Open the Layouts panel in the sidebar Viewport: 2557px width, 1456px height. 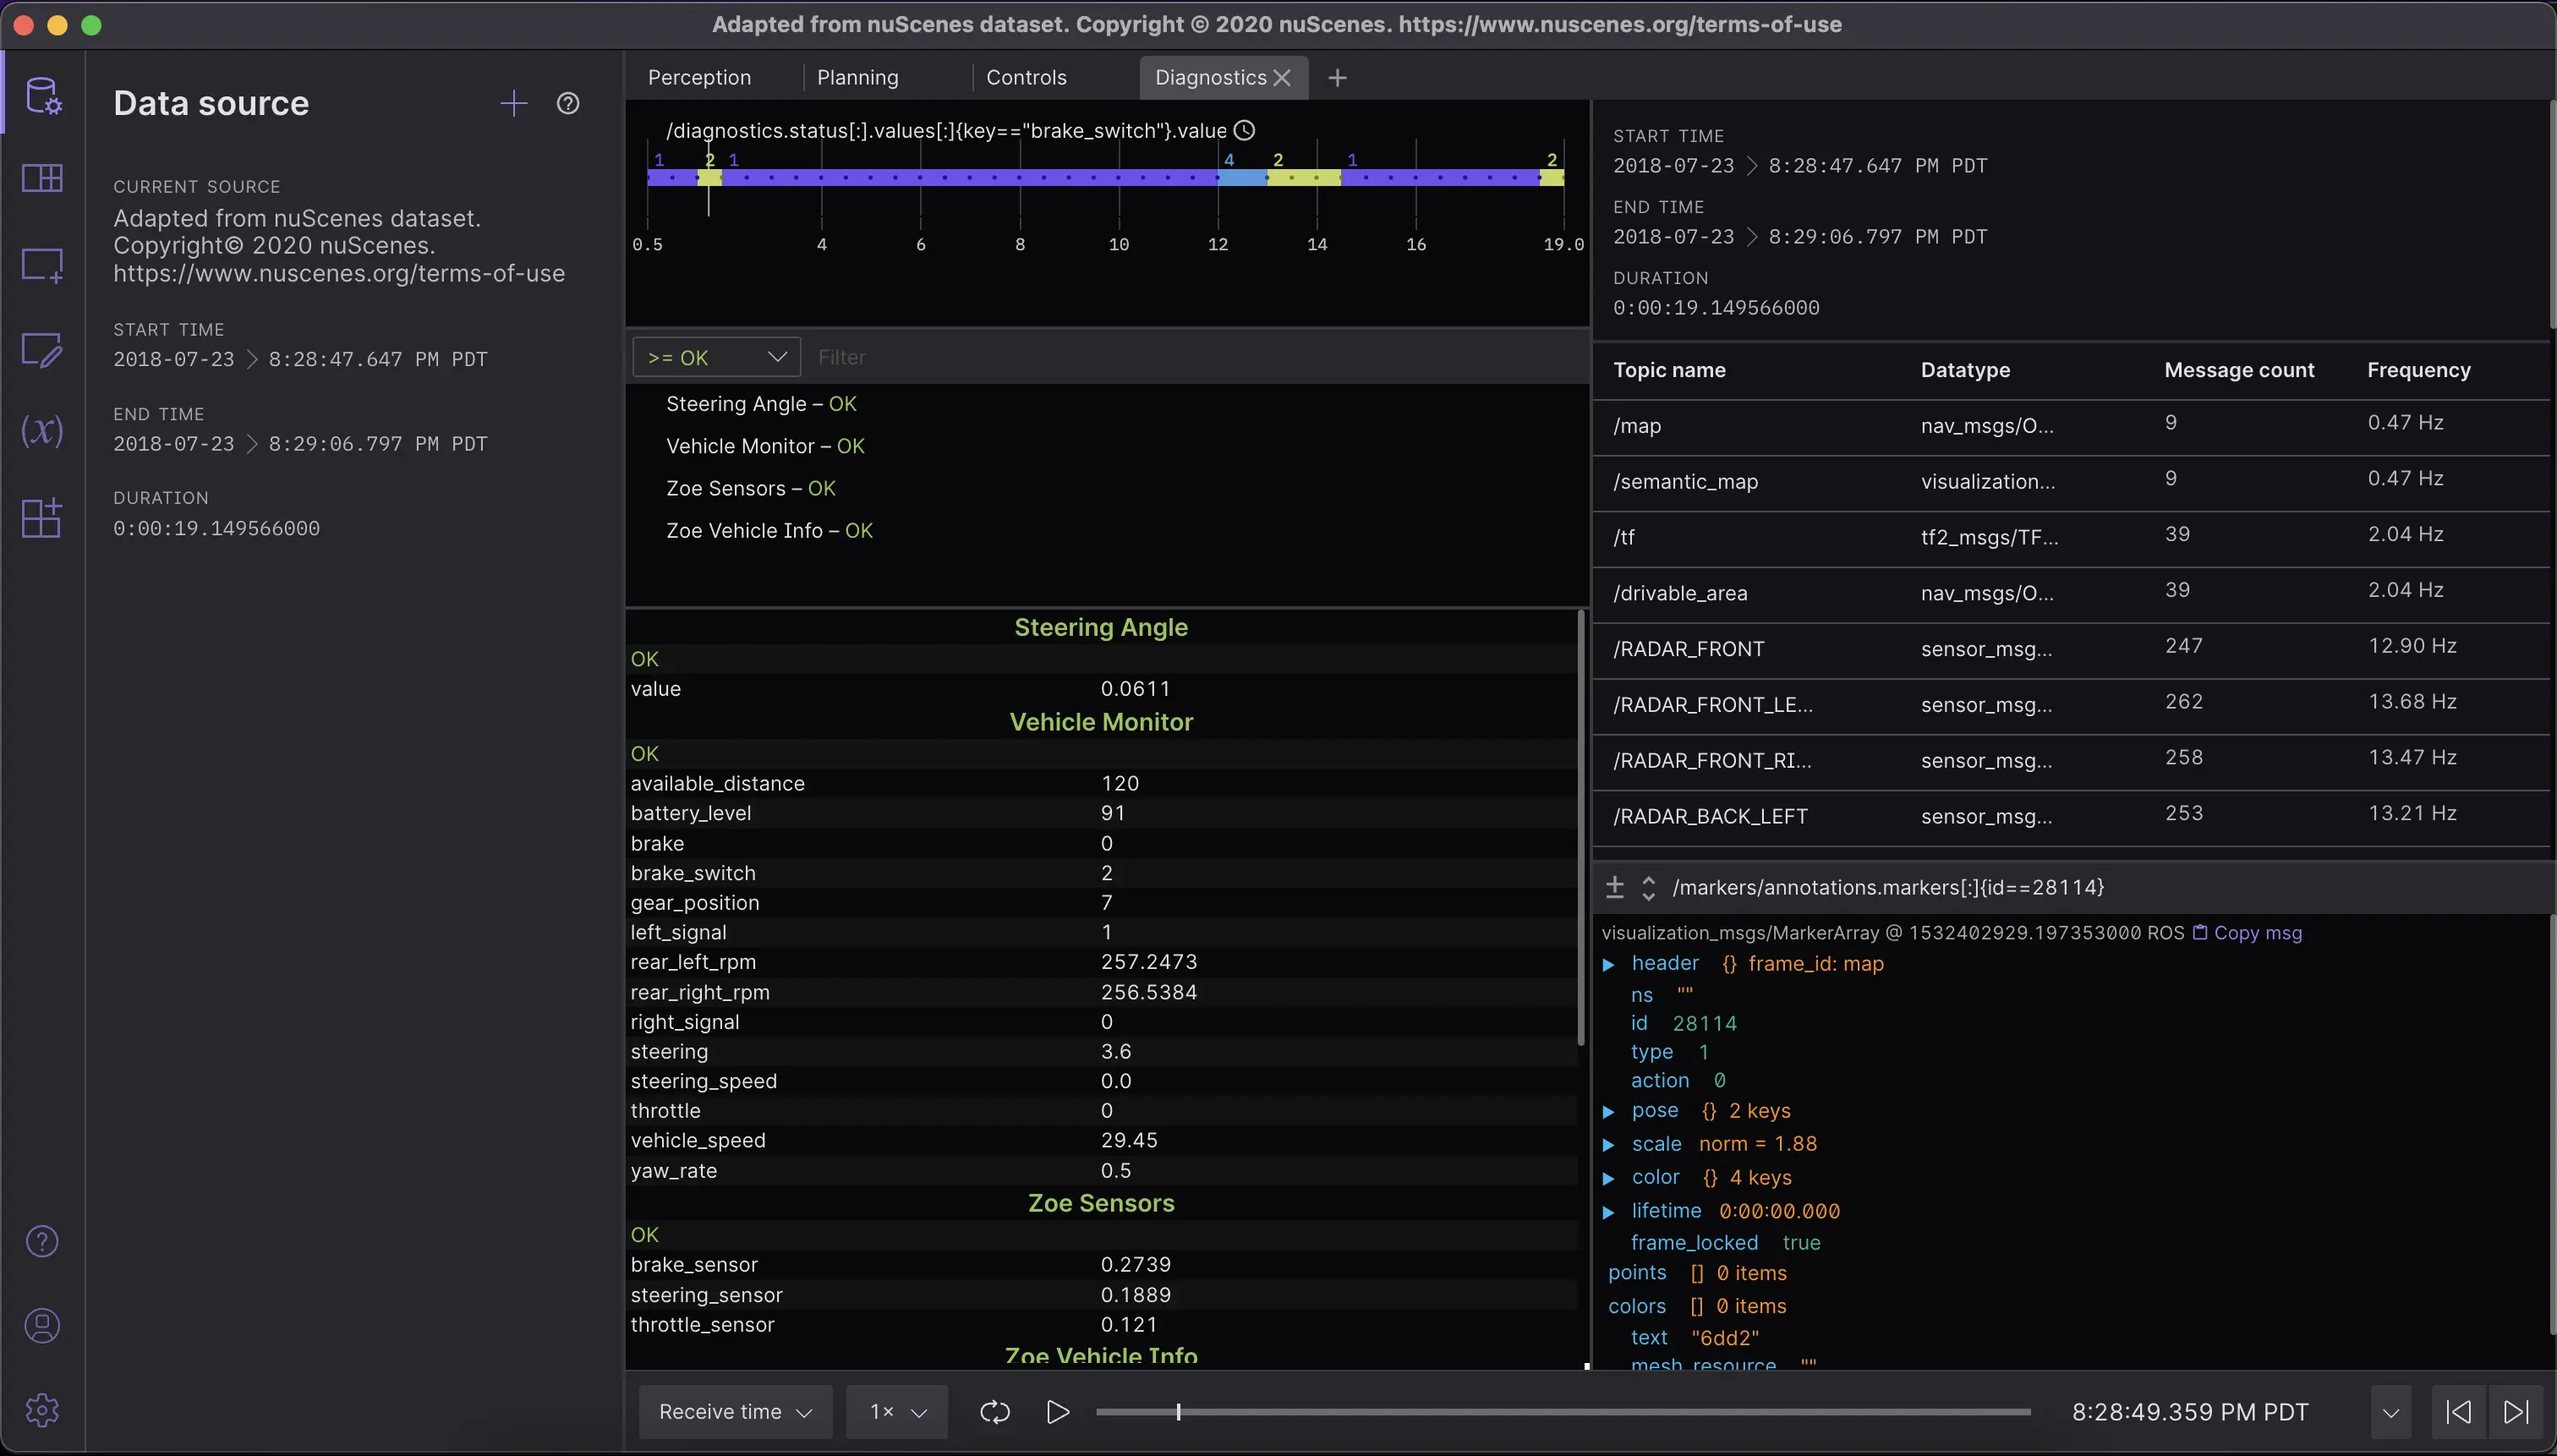point(42,178)
